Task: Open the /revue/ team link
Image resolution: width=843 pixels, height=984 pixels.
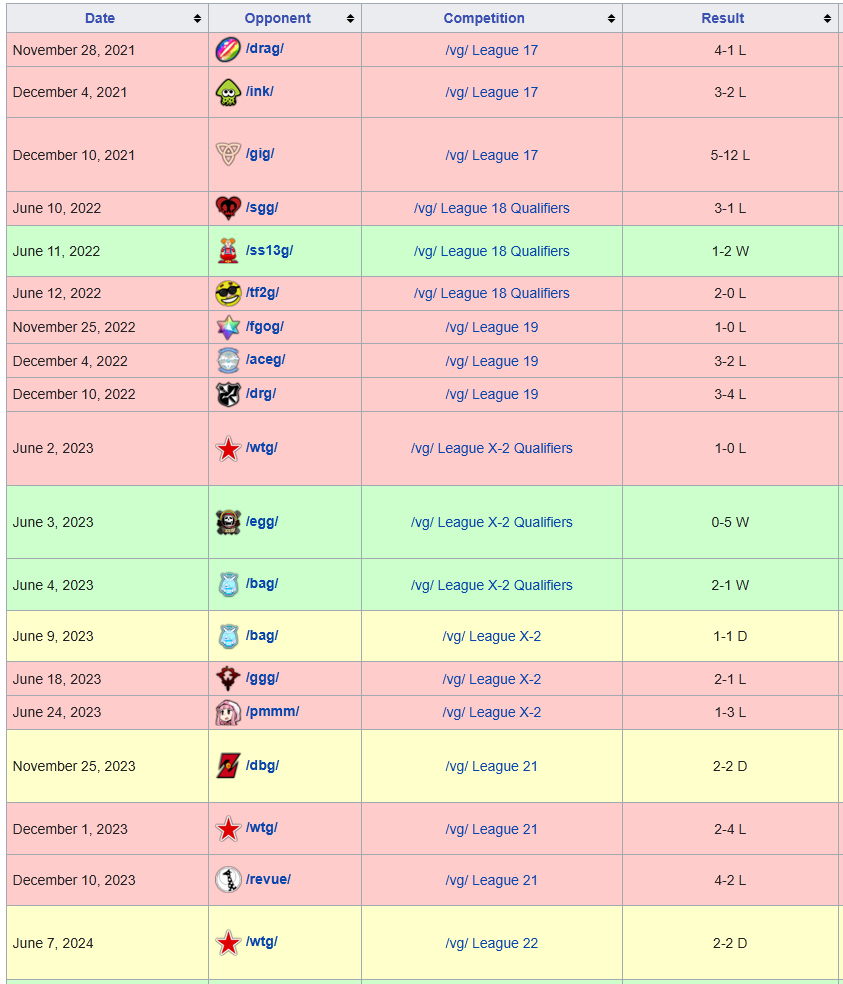Action: coord(268,879)
